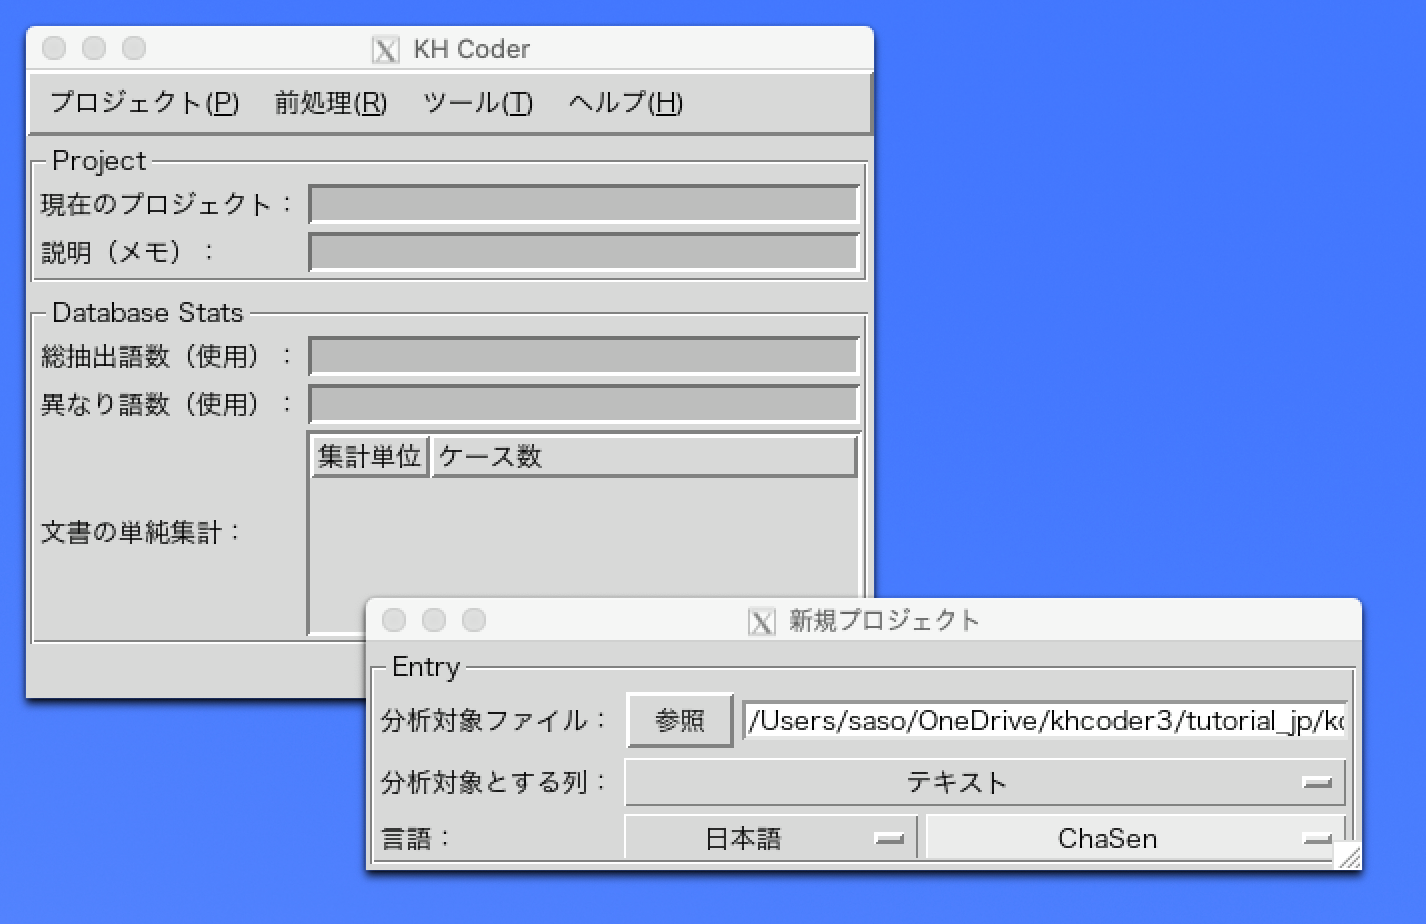Click the 現在のプロジェクト field
1426x924 pixels.
pos(584,204)
